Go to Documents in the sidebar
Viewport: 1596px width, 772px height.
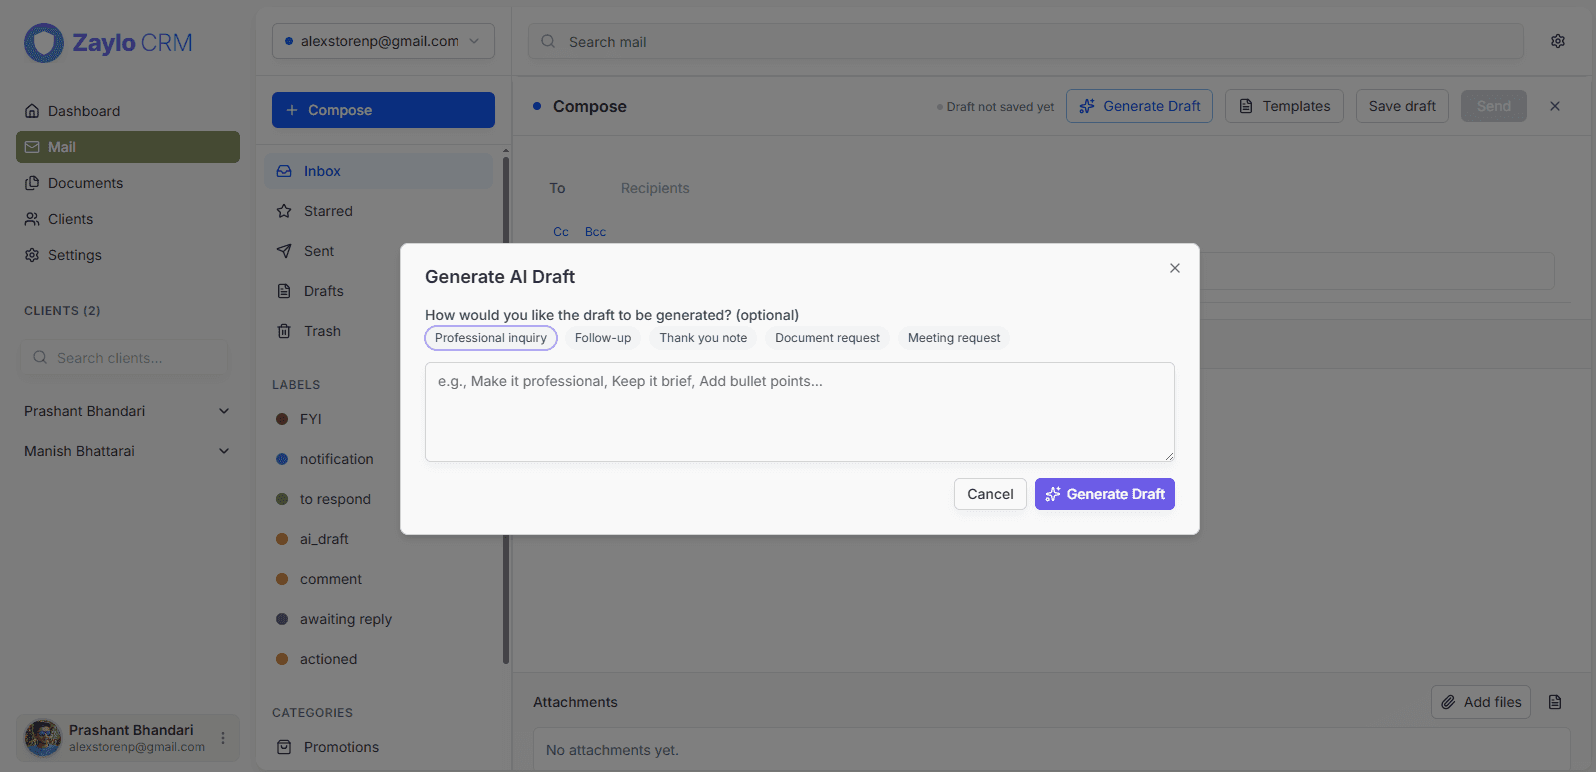point(85,183)
